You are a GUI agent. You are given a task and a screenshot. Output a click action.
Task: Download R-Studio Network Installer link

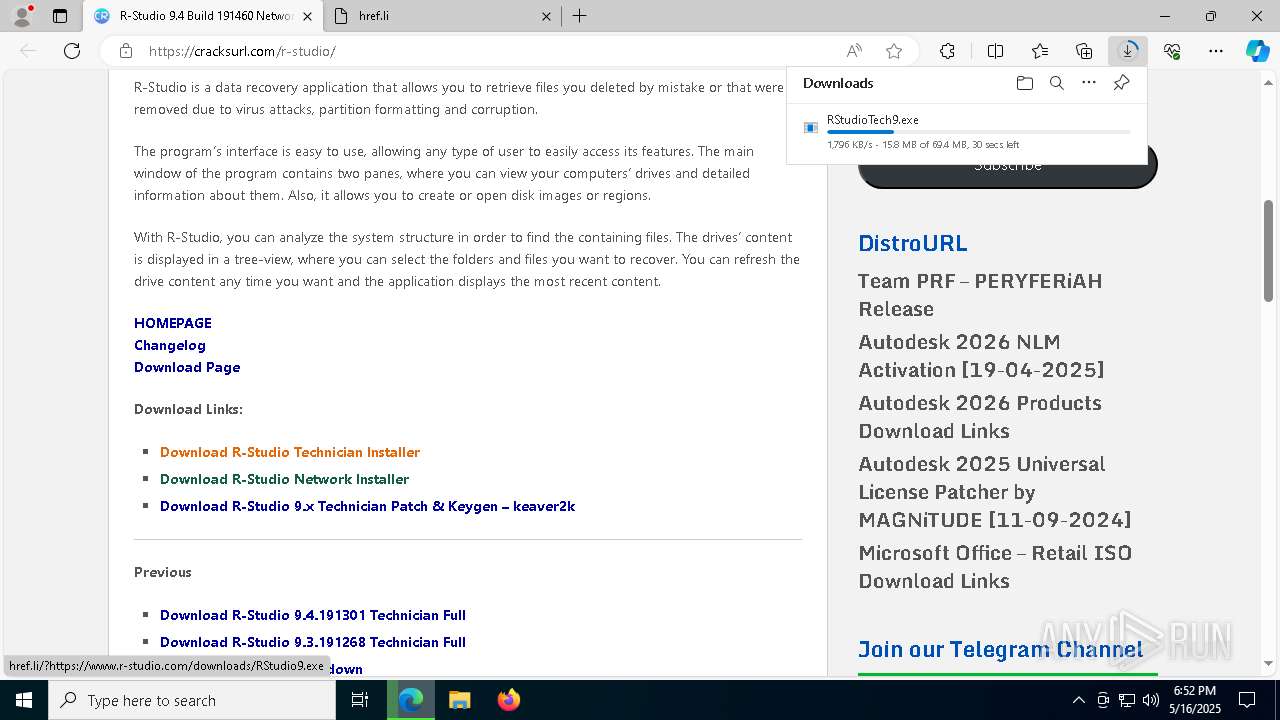click(284, 479)
